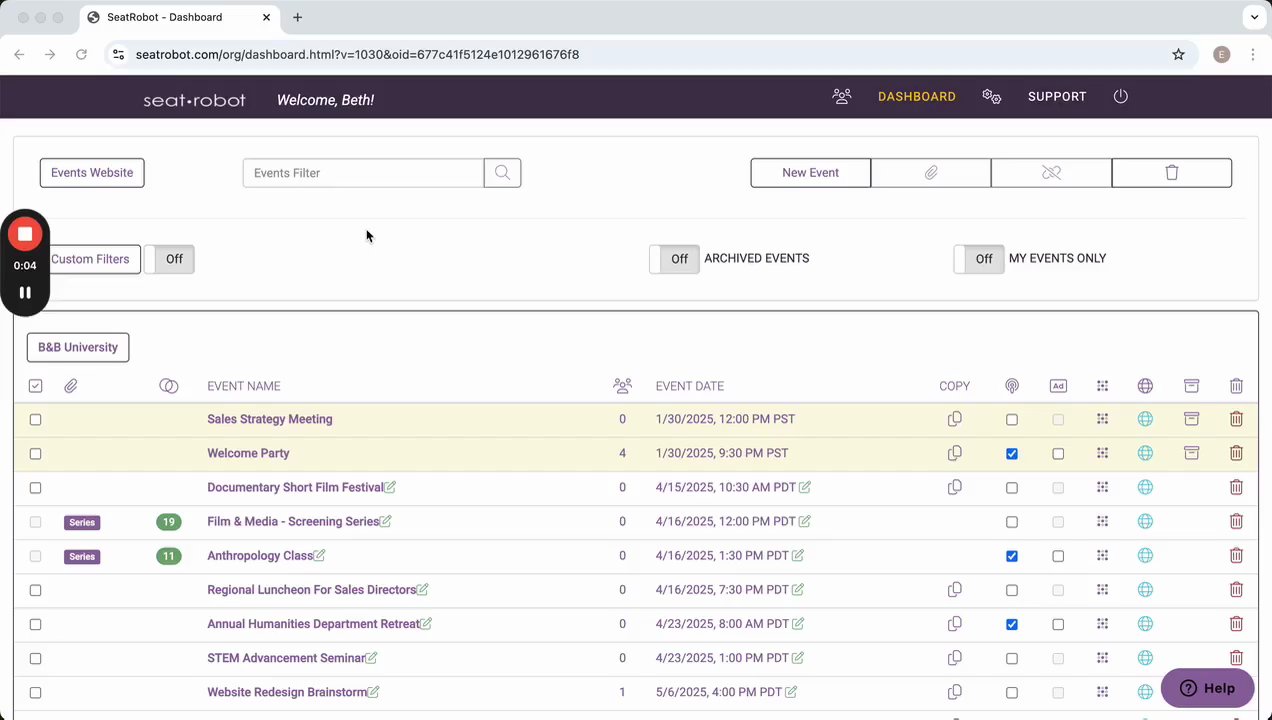Open the Support menu item

coord(1057,97)
